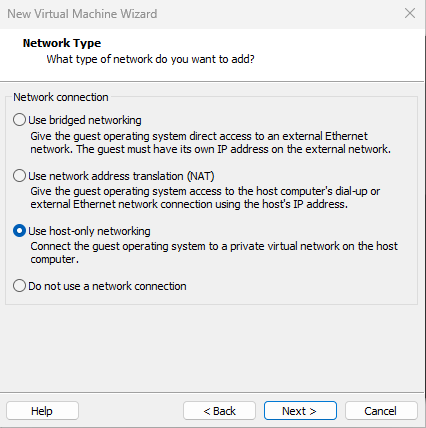Screen dimensions: 426x428
Task: Click the 'Network connection' group label
Action: click(x=61, y=97)
